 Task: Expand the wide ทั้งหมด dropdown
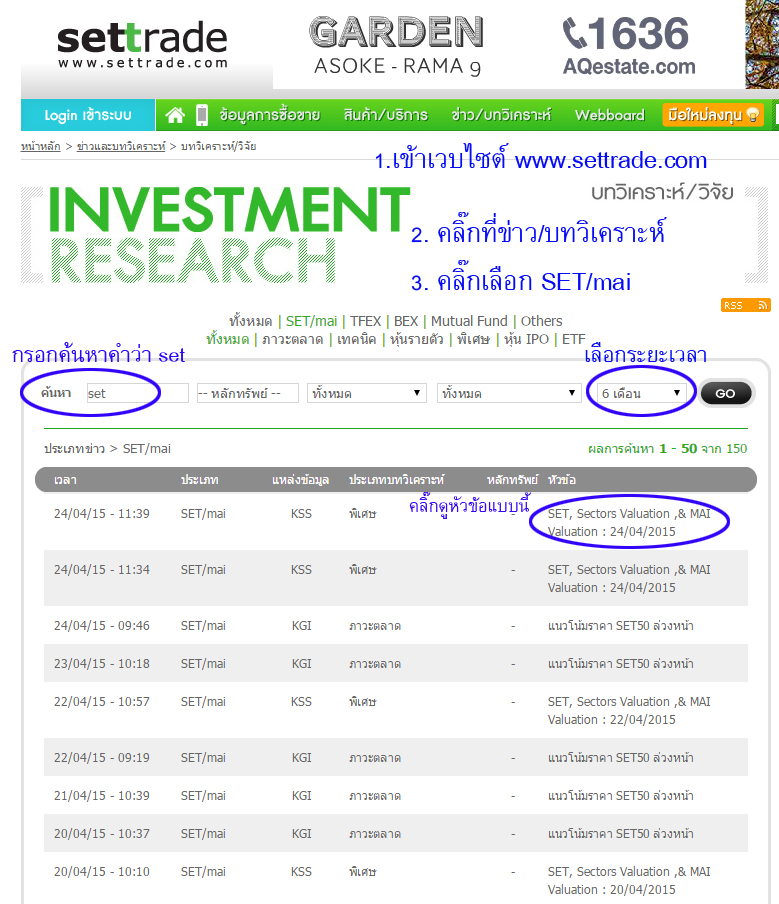[x=508, y=394]
